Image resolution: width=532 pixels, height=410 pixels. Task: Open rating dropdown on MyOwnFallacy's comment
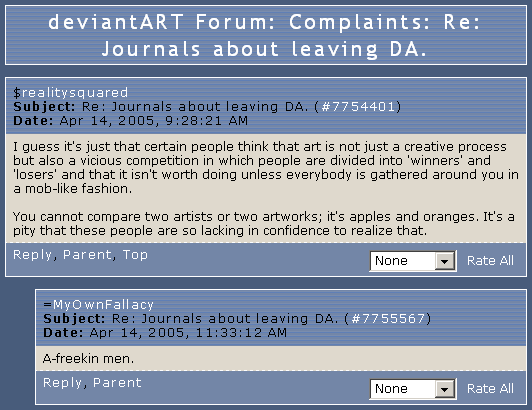413,389
